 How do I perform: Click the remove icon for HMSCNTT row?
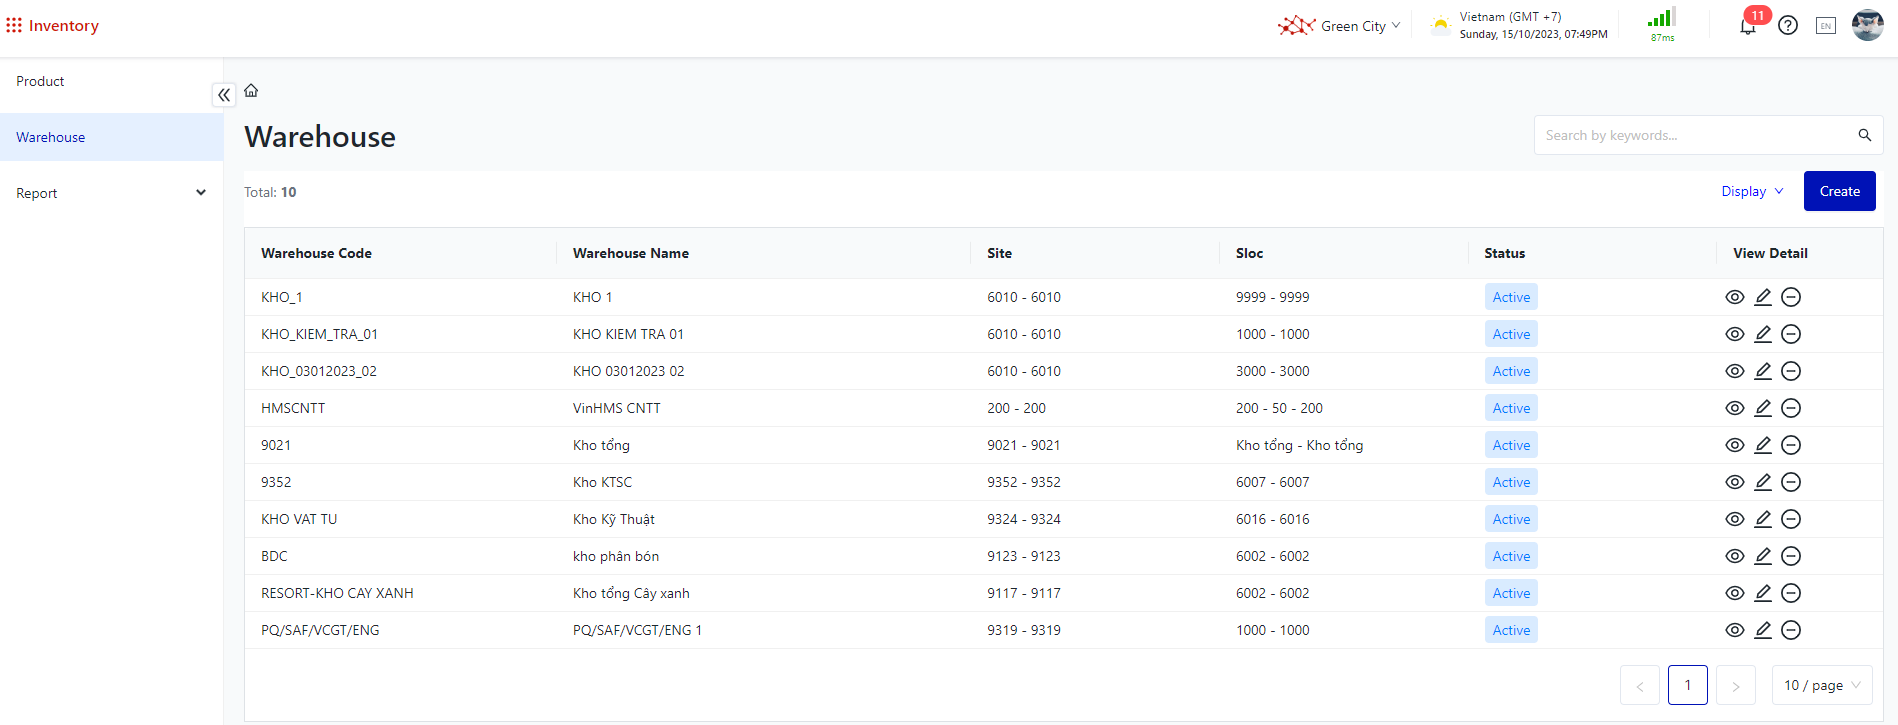[1791, 408]
